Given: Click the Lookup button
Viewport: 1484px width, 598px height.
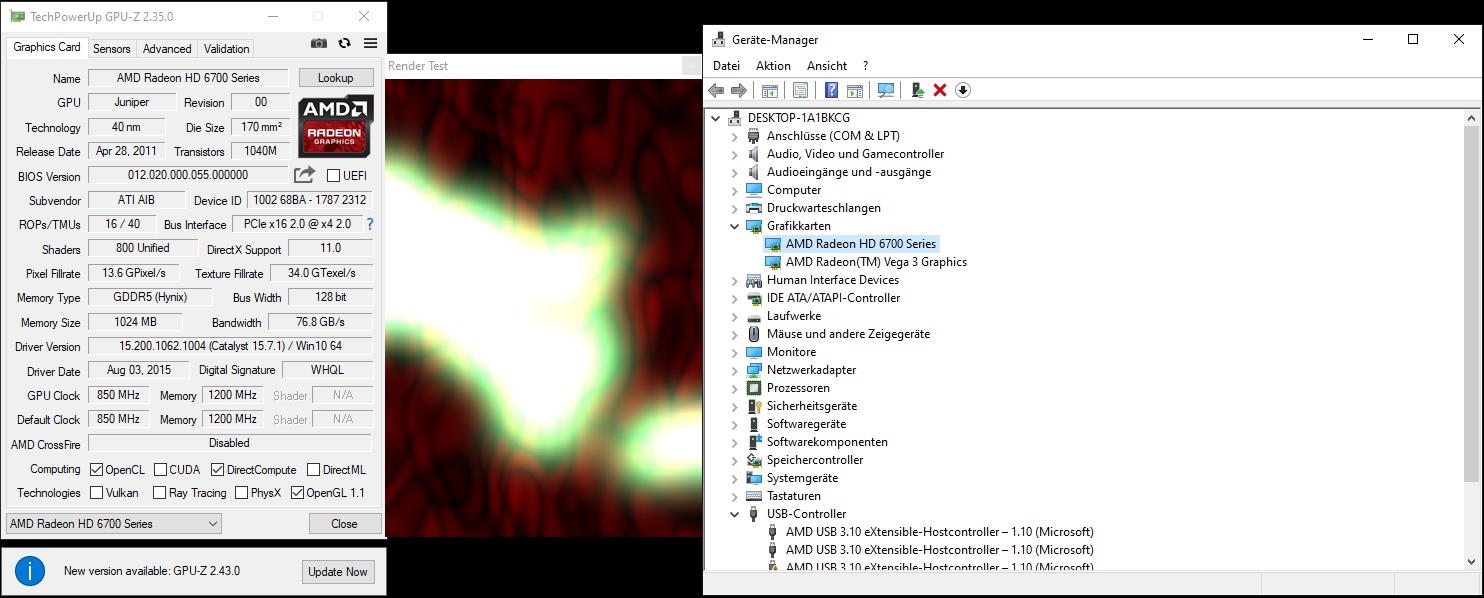Looking at the screenshot, I should (336, 78).
